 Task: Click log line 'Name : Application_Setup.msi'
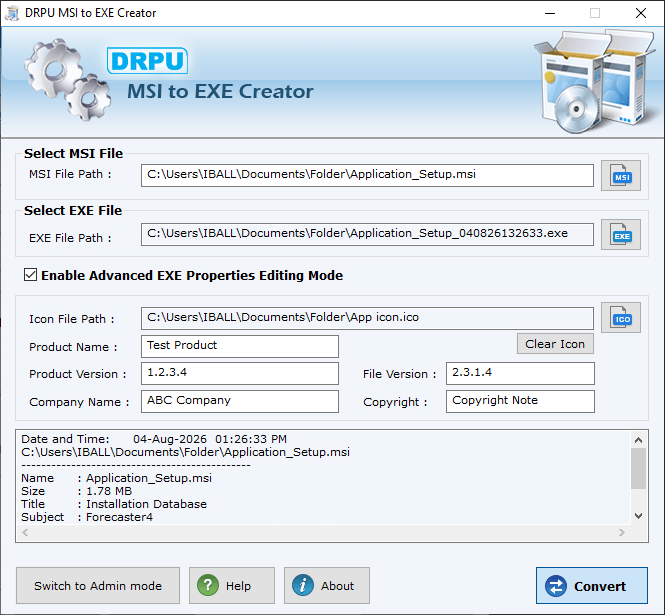[x=117, y=478]
